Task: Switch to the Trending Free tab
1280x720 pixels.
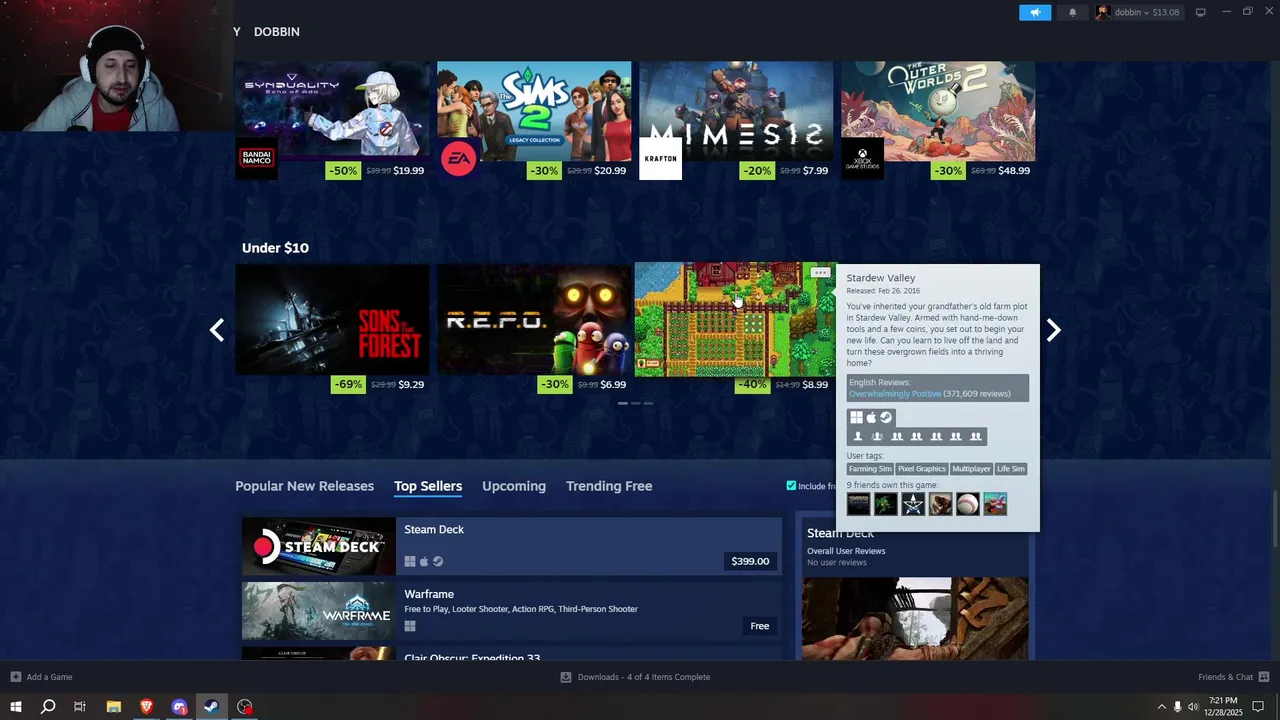Action: point(609,486)
